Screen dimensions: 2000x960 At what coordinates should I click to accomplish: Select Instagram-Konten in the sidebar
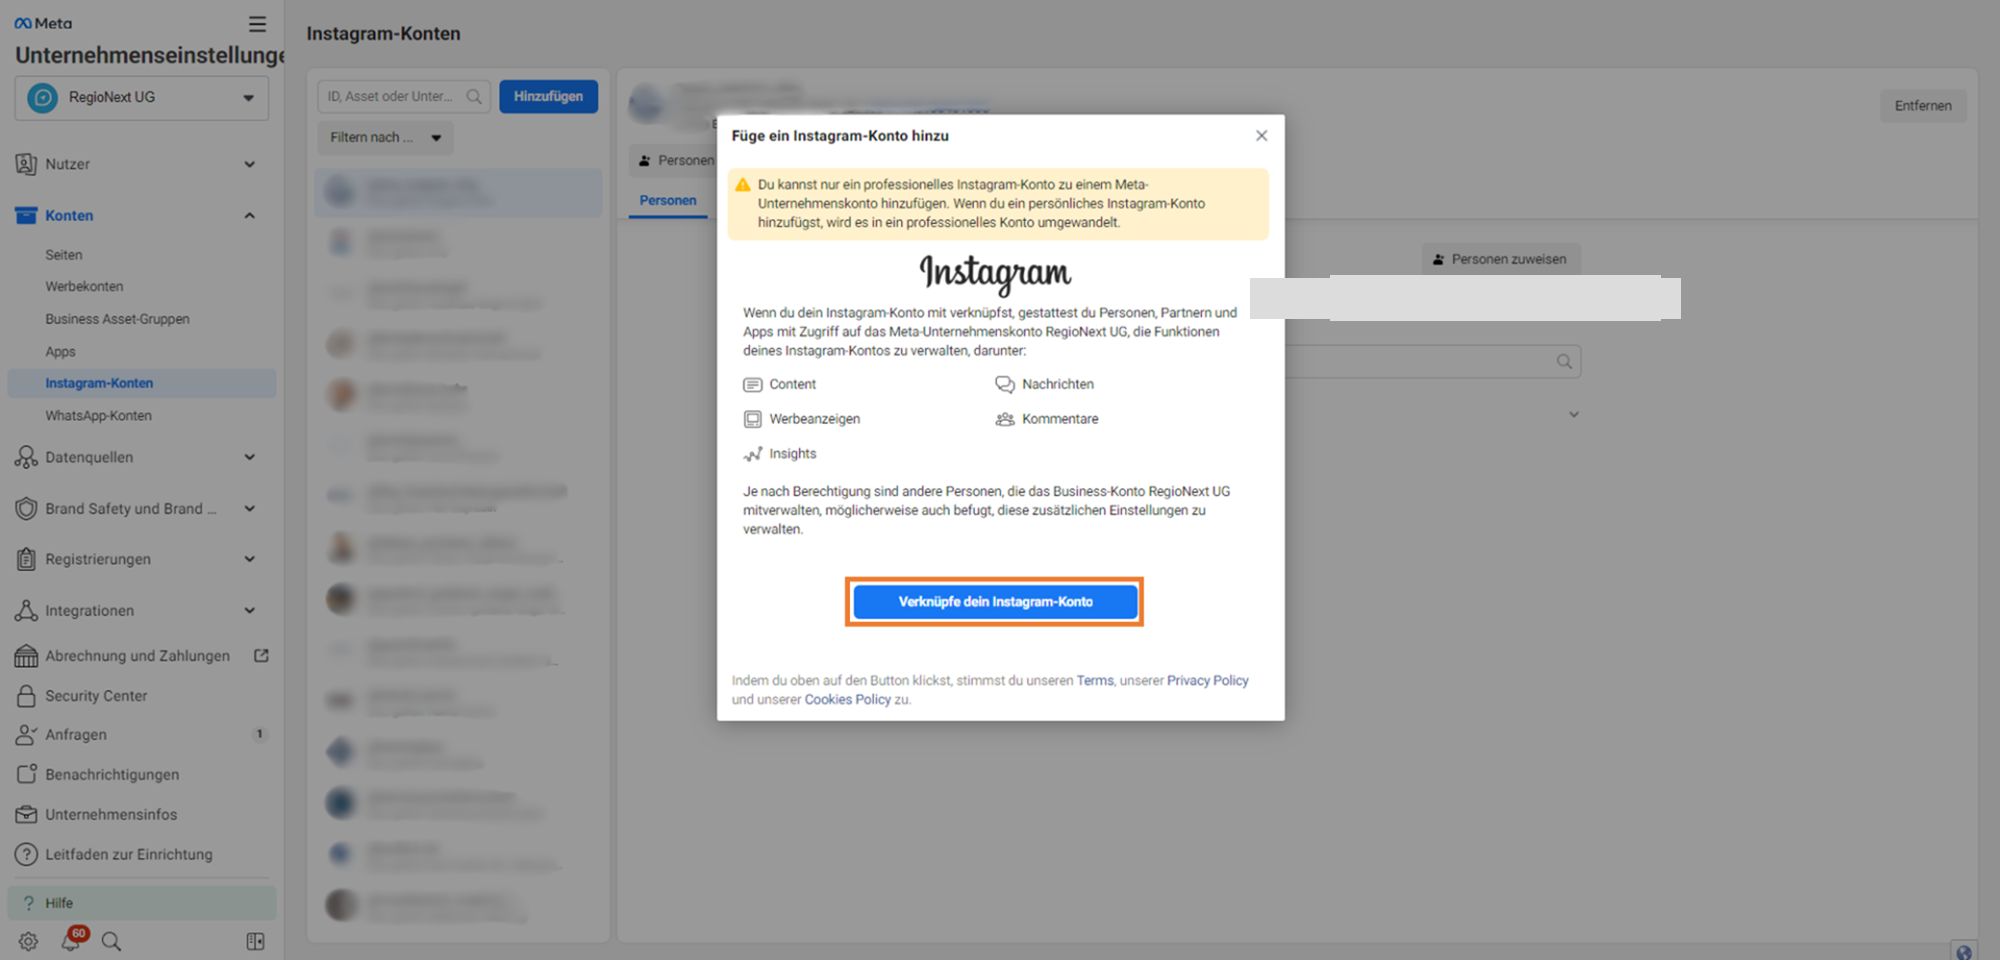pyautogui.click(x=141, y=383)
